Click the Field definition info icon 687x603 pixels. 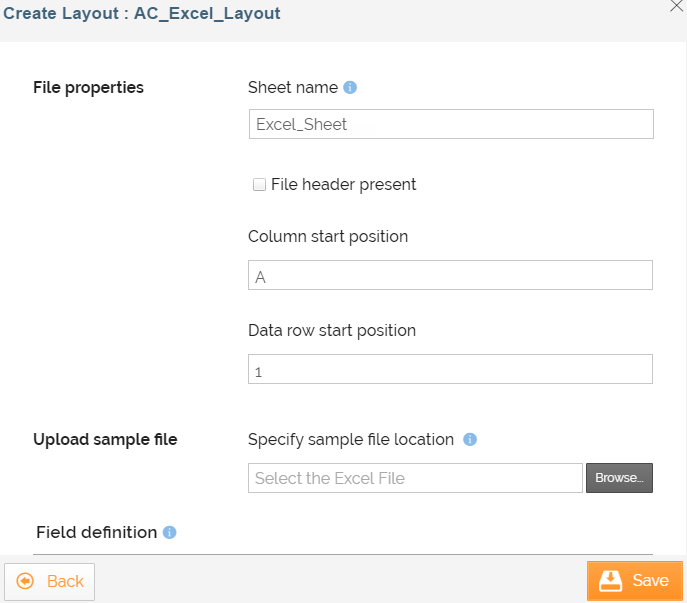[x=169, y=532]
